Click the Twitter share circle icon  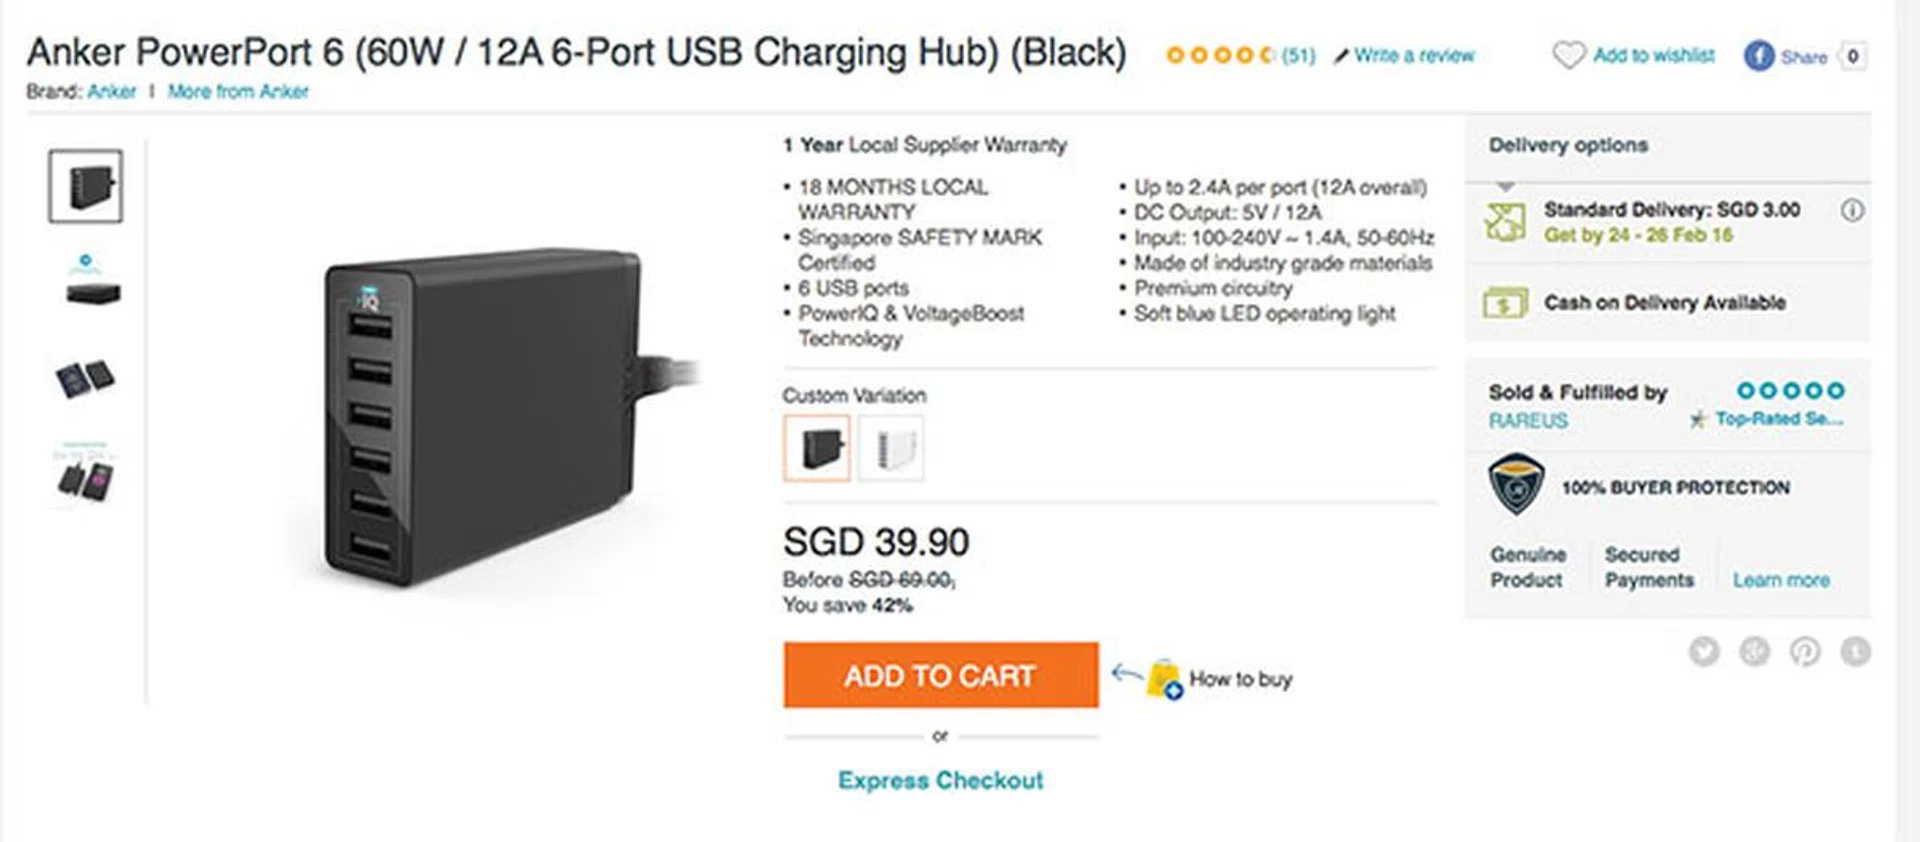click(x=1704, y=652)
